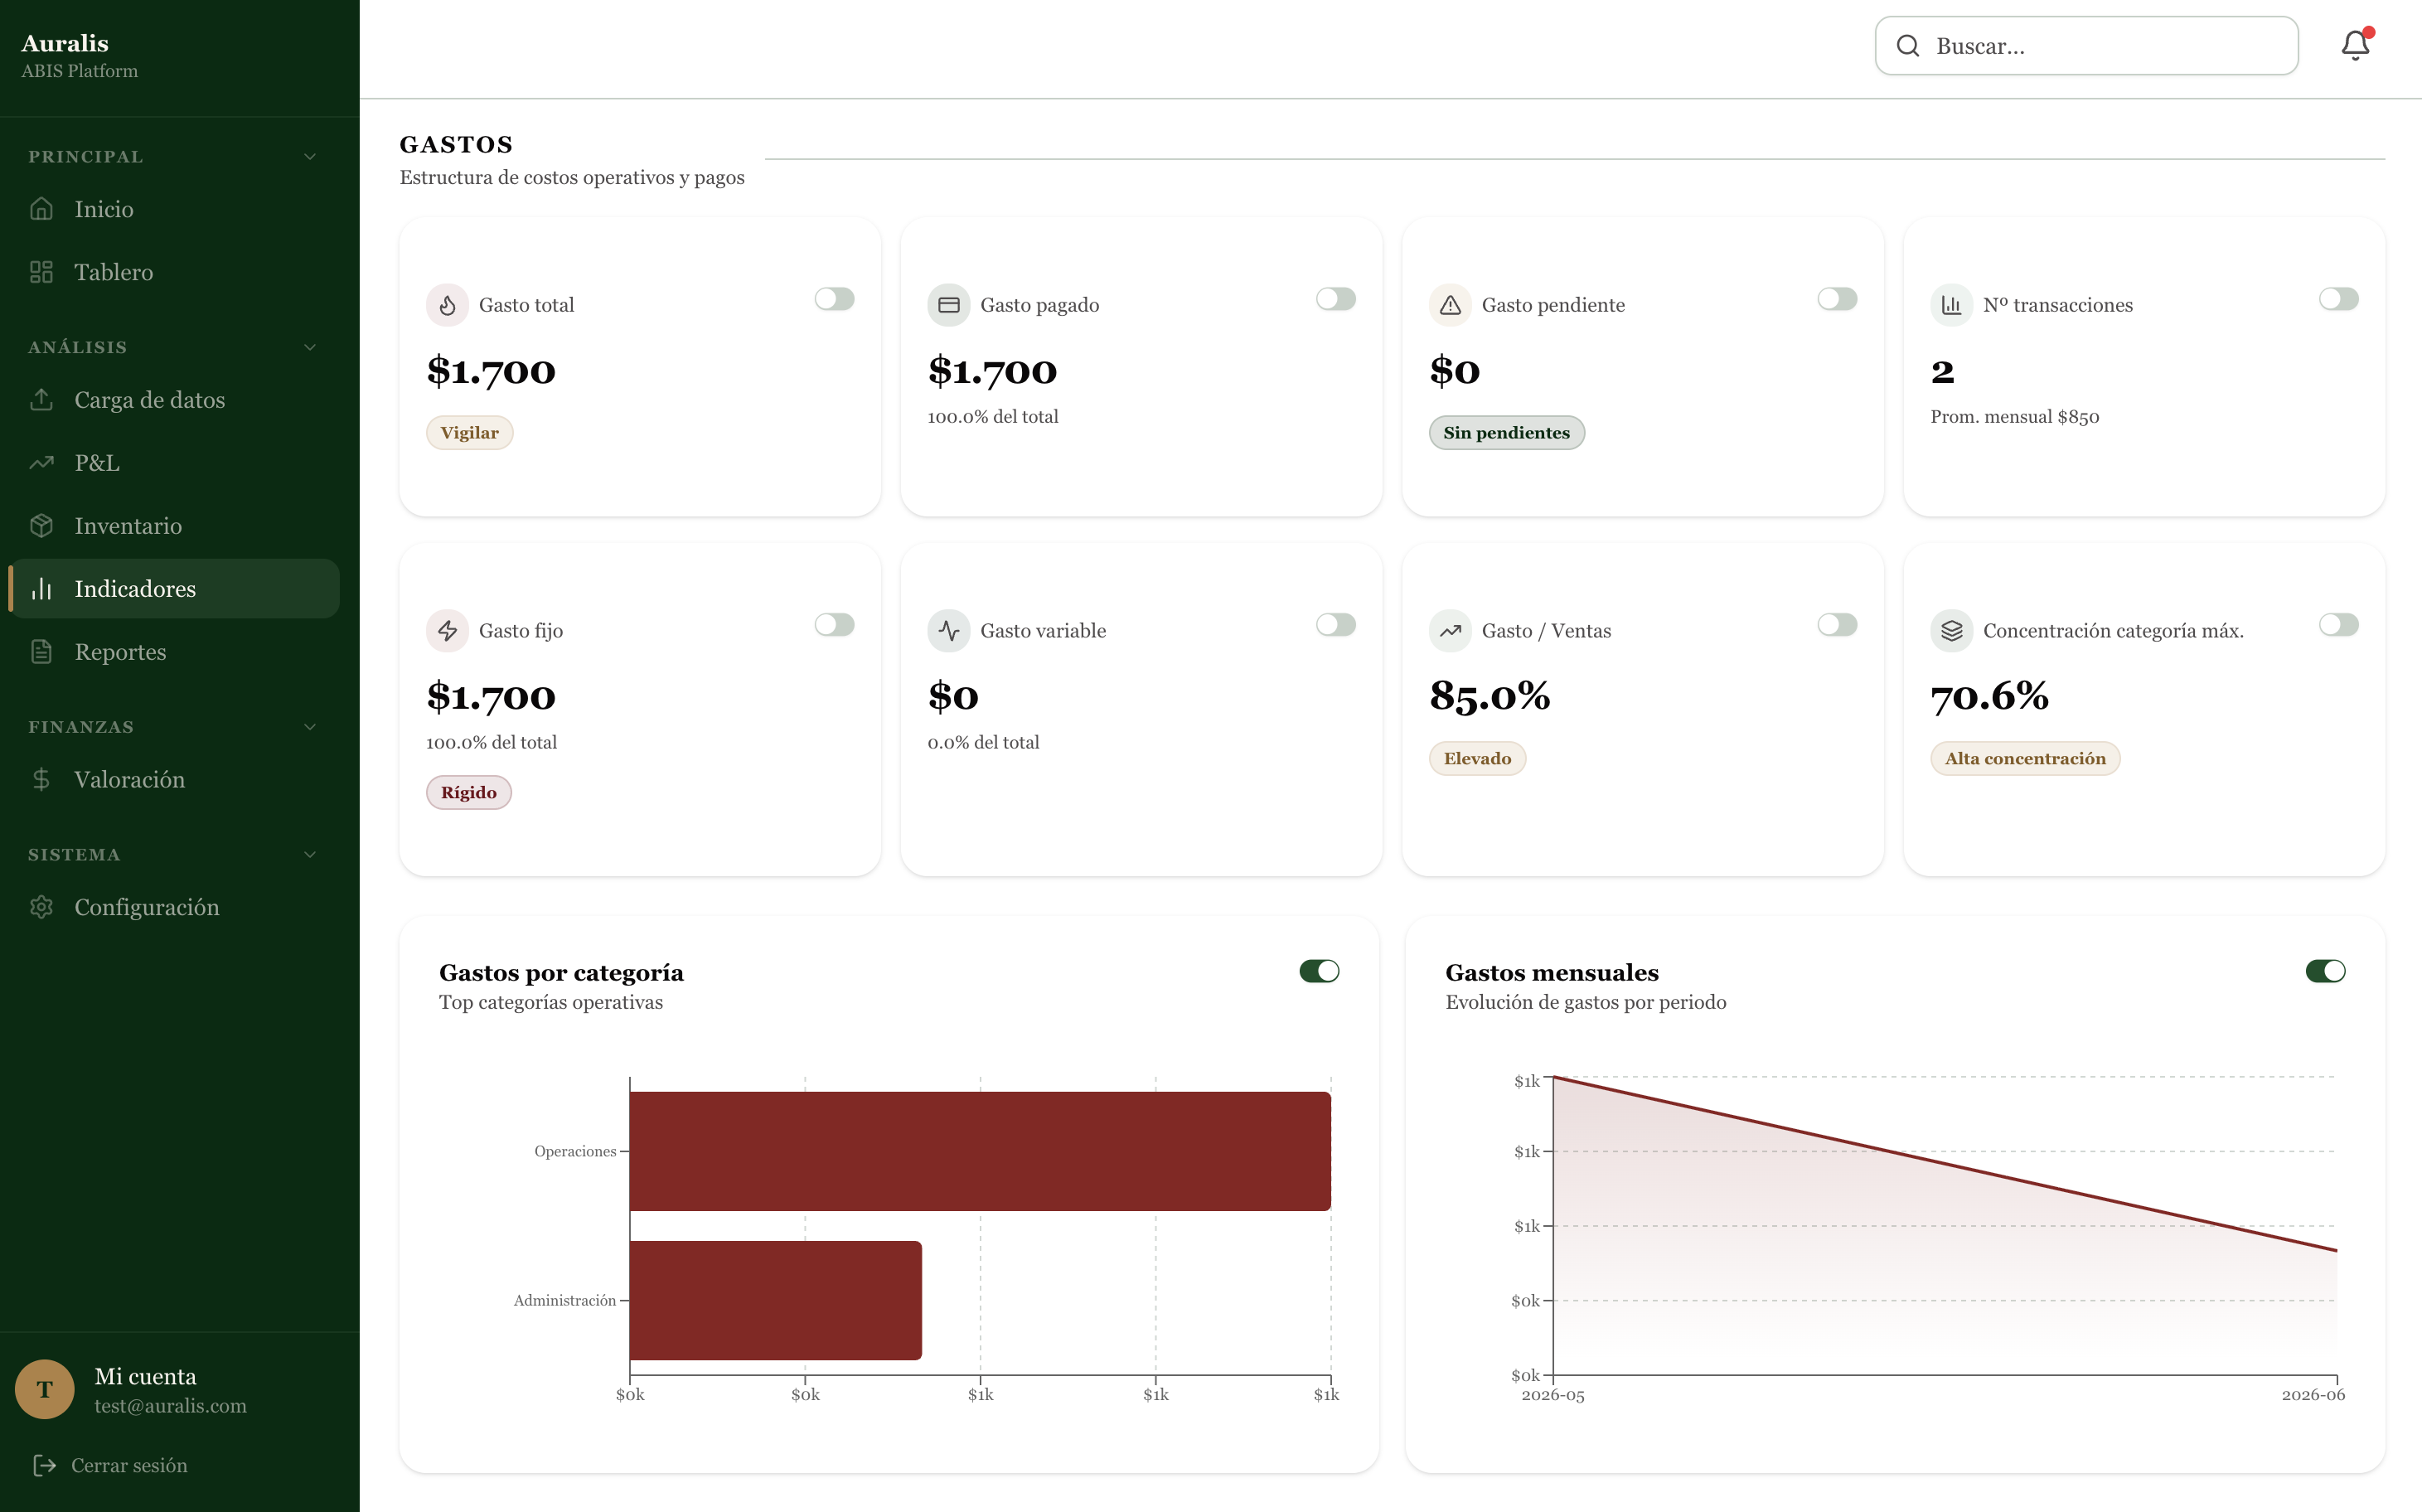
Task: Open the Valoración page
Action: point(174,780)
